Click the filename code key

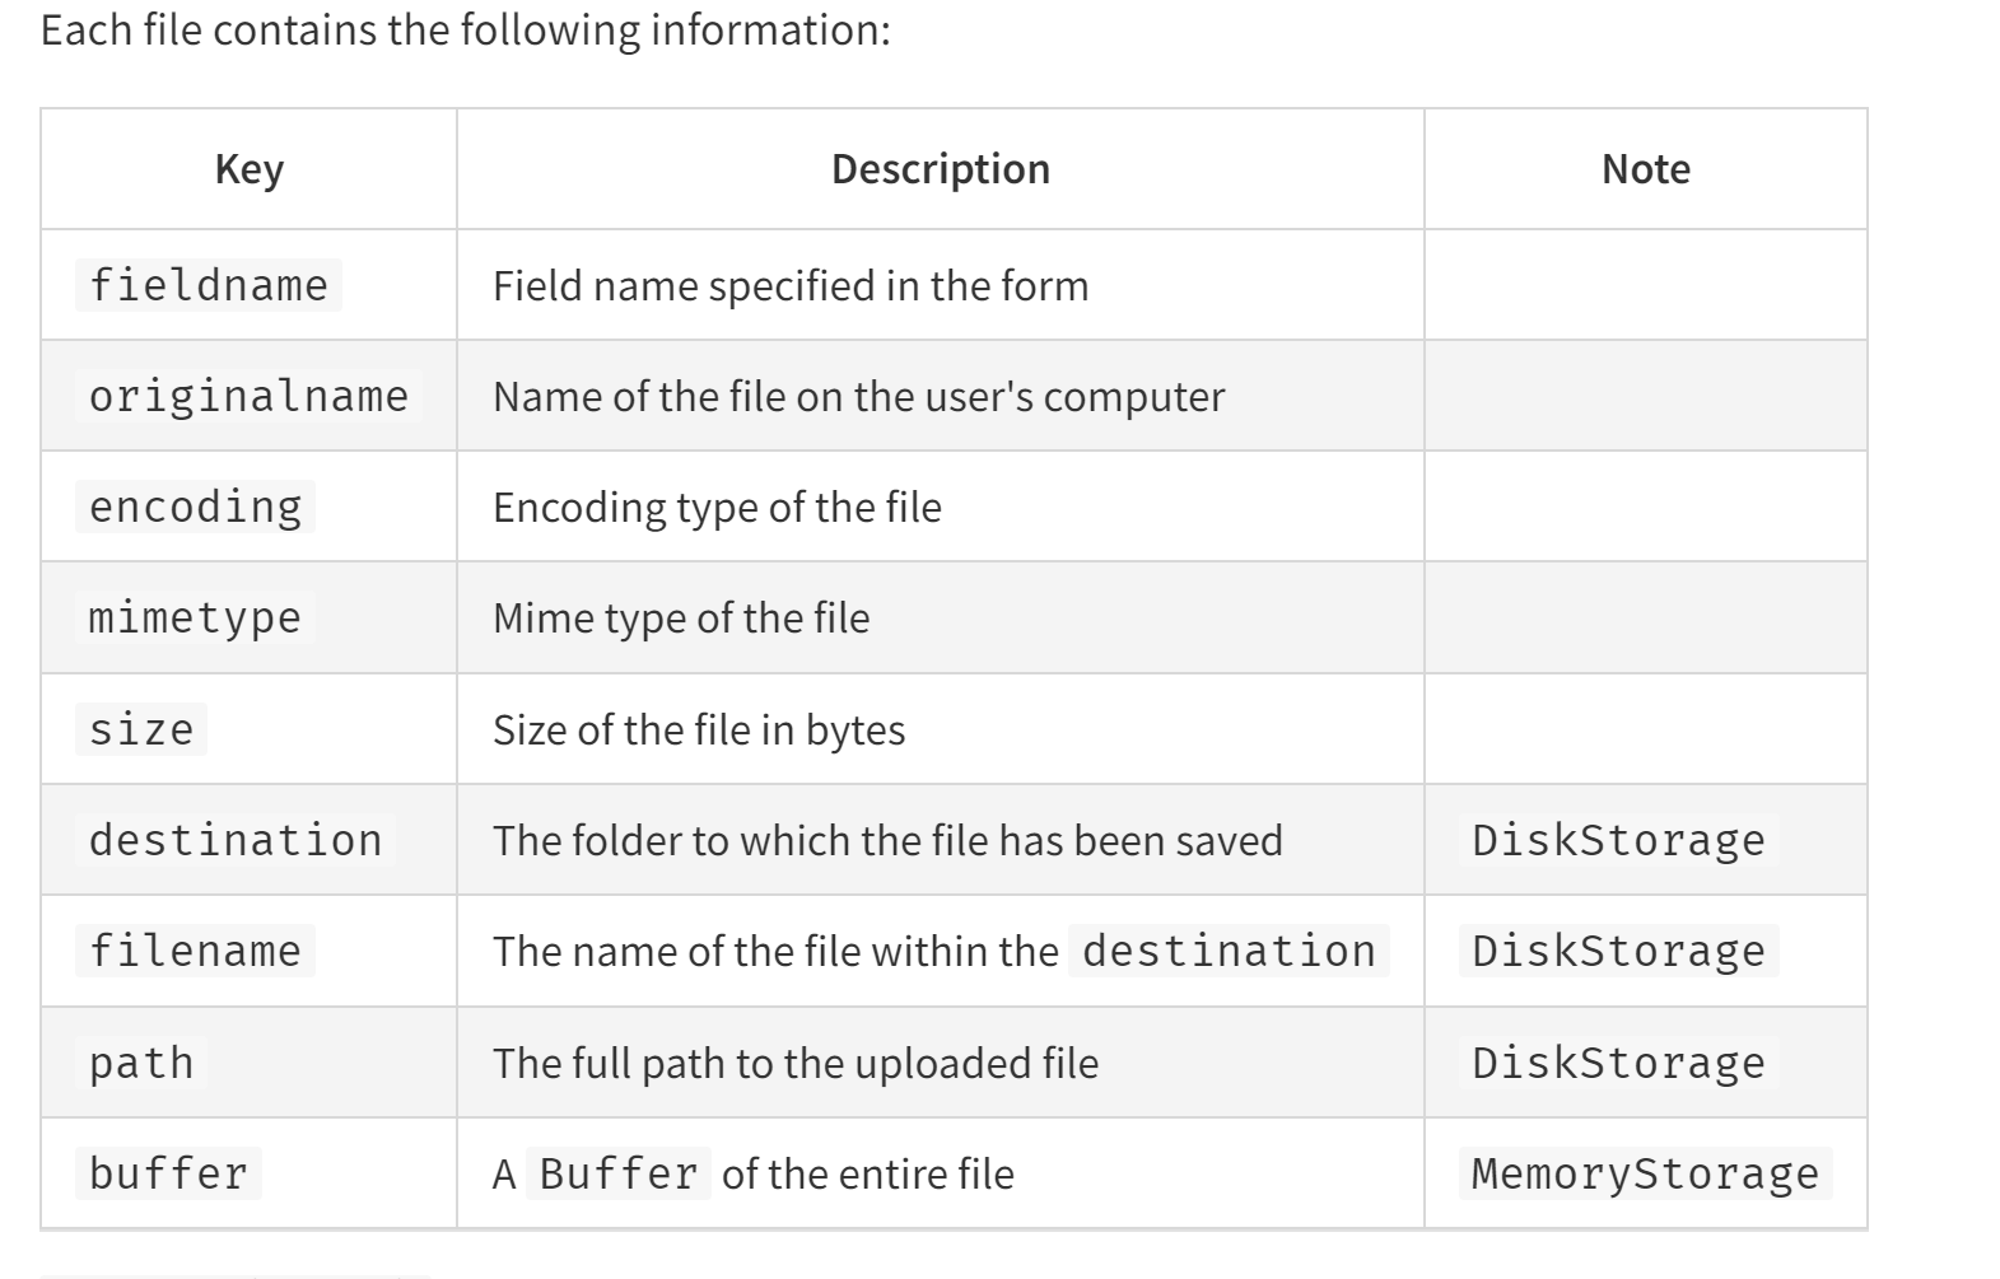click(x=195, y=951)
